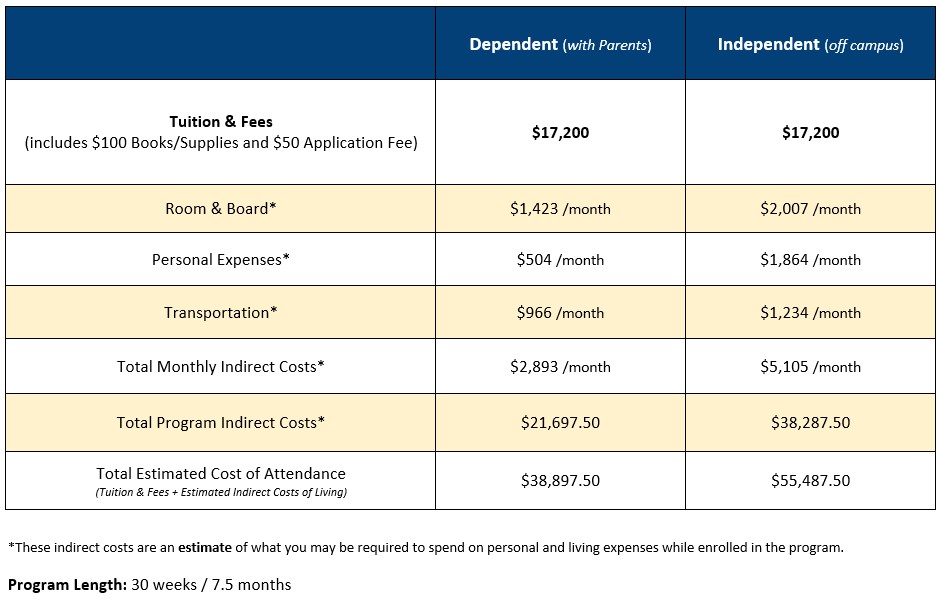Click the Independent $17,200 tuition cell
Image resolution: width=940 pixels, height=603 pixels.
[x=810, y=132]
